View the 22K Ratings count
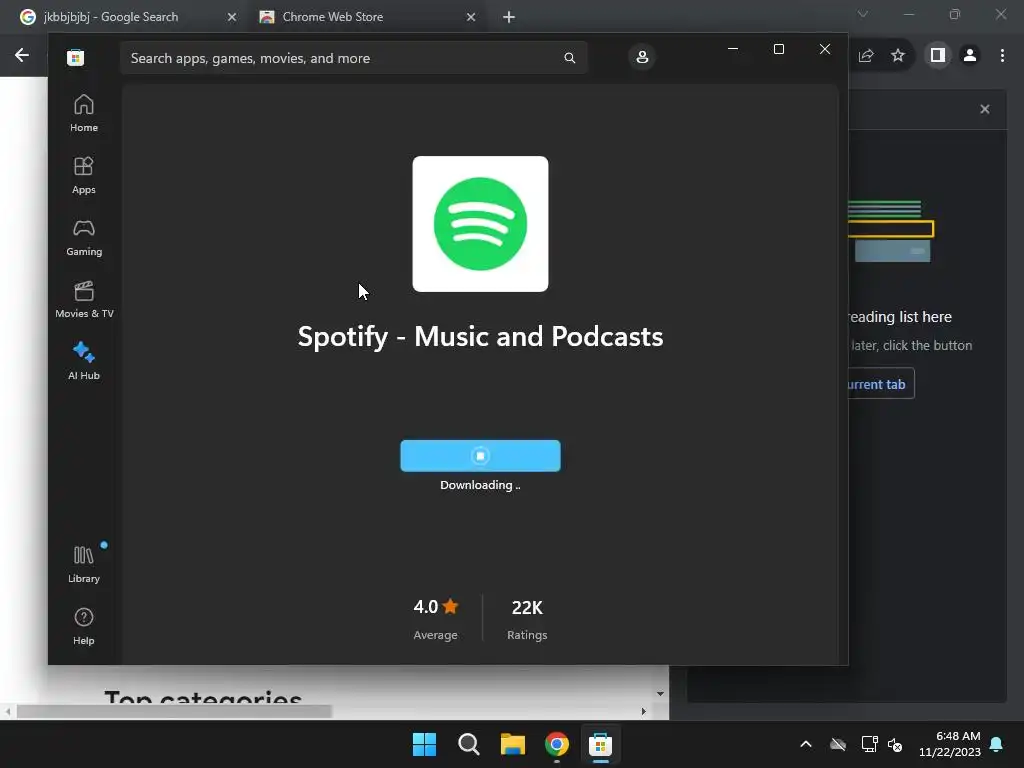This screenshot has height=768, width=1024. pyautogui.click(x=527, y=618)
